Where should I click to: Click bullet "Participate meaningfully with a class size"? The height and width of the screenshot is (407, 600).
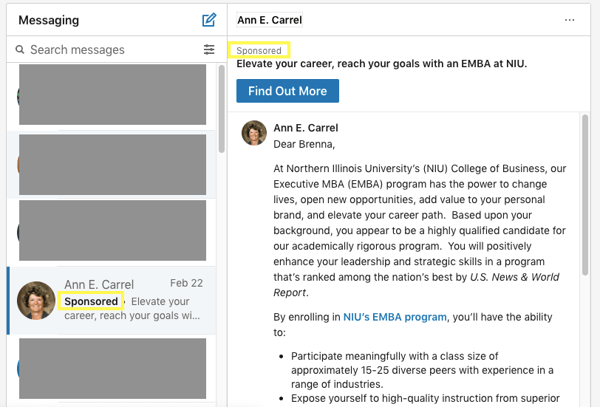[422, 370]
